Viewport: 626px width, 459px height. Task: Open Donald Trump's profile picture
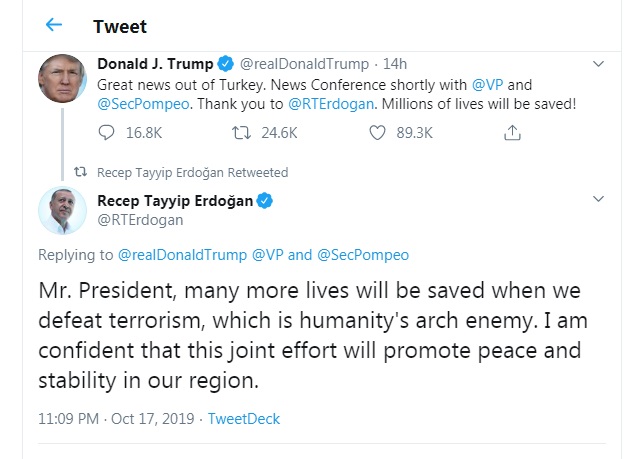point(59,77)
